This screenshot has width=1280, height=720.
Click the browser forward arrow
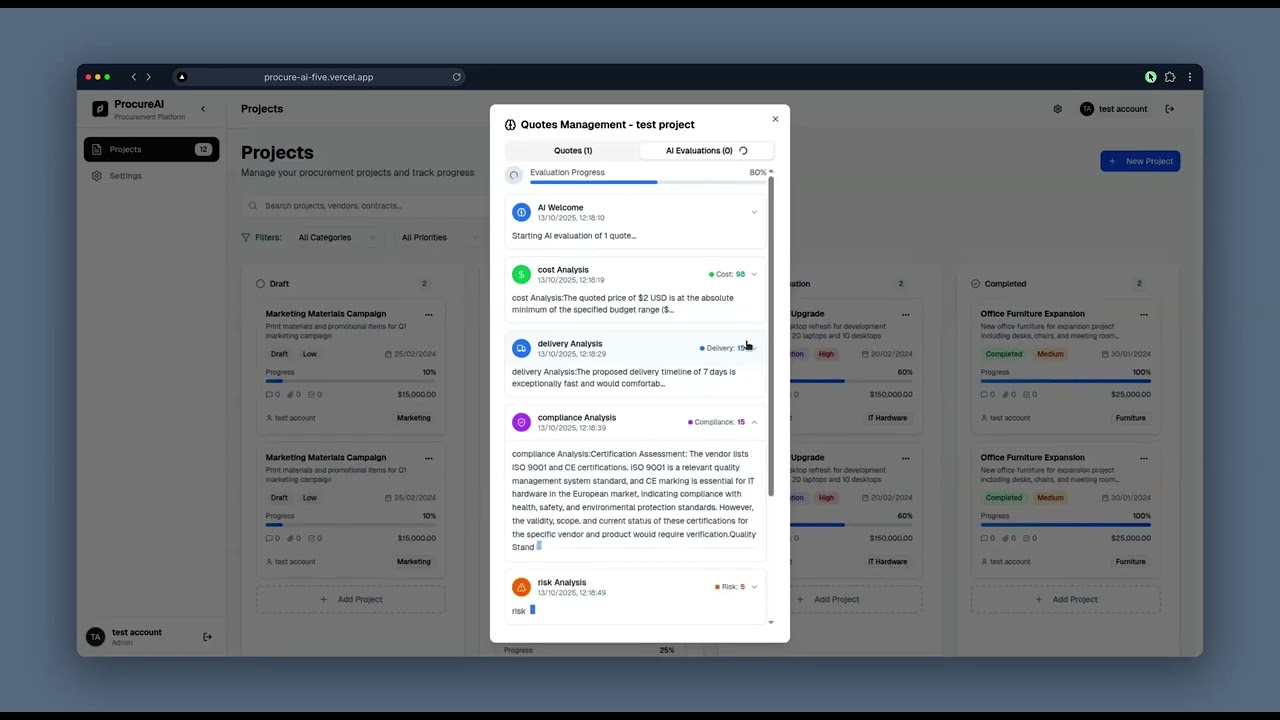pos(149,77)
